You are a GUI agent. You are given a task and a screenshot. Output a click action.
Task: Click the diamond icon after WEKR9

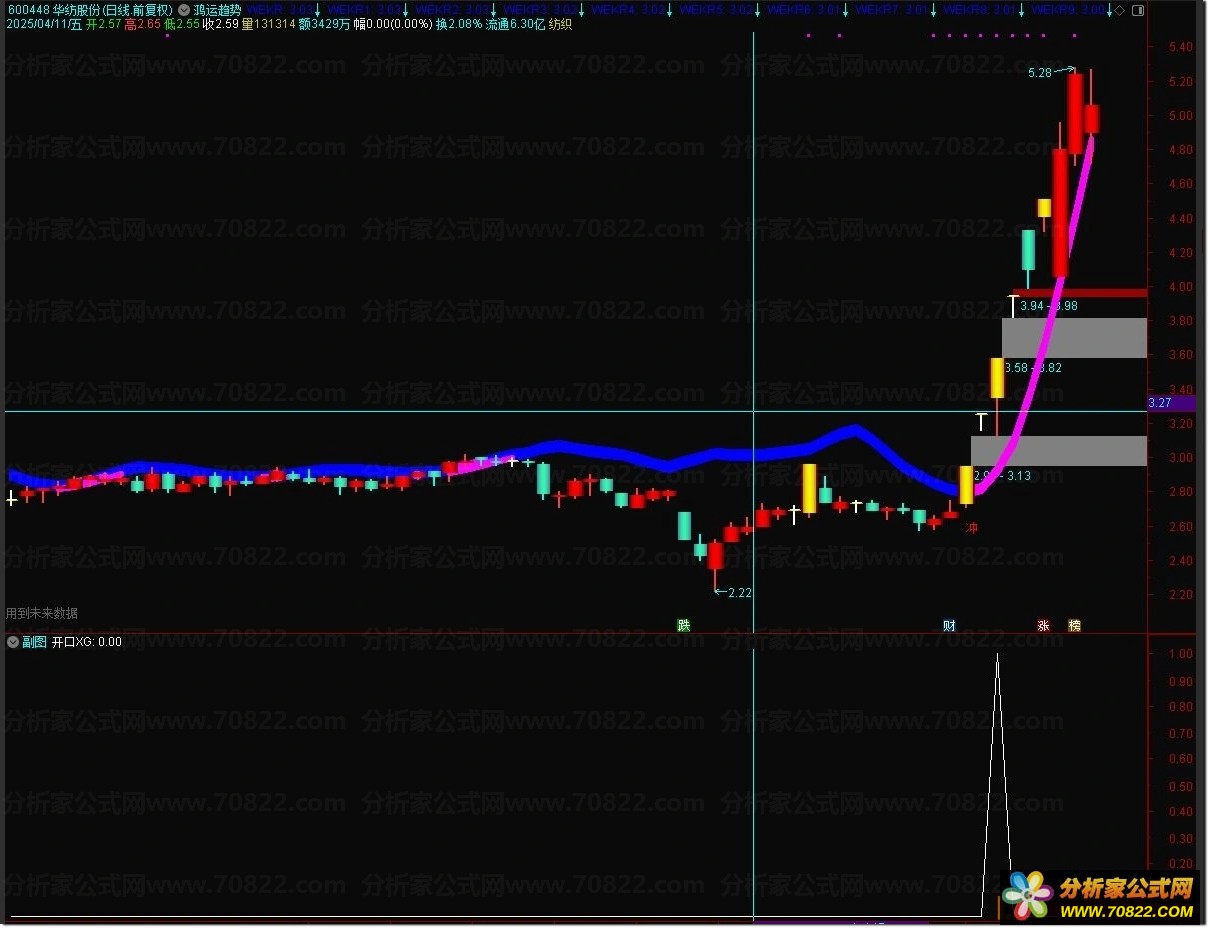pyautogui.click(x=1119, y=10)
